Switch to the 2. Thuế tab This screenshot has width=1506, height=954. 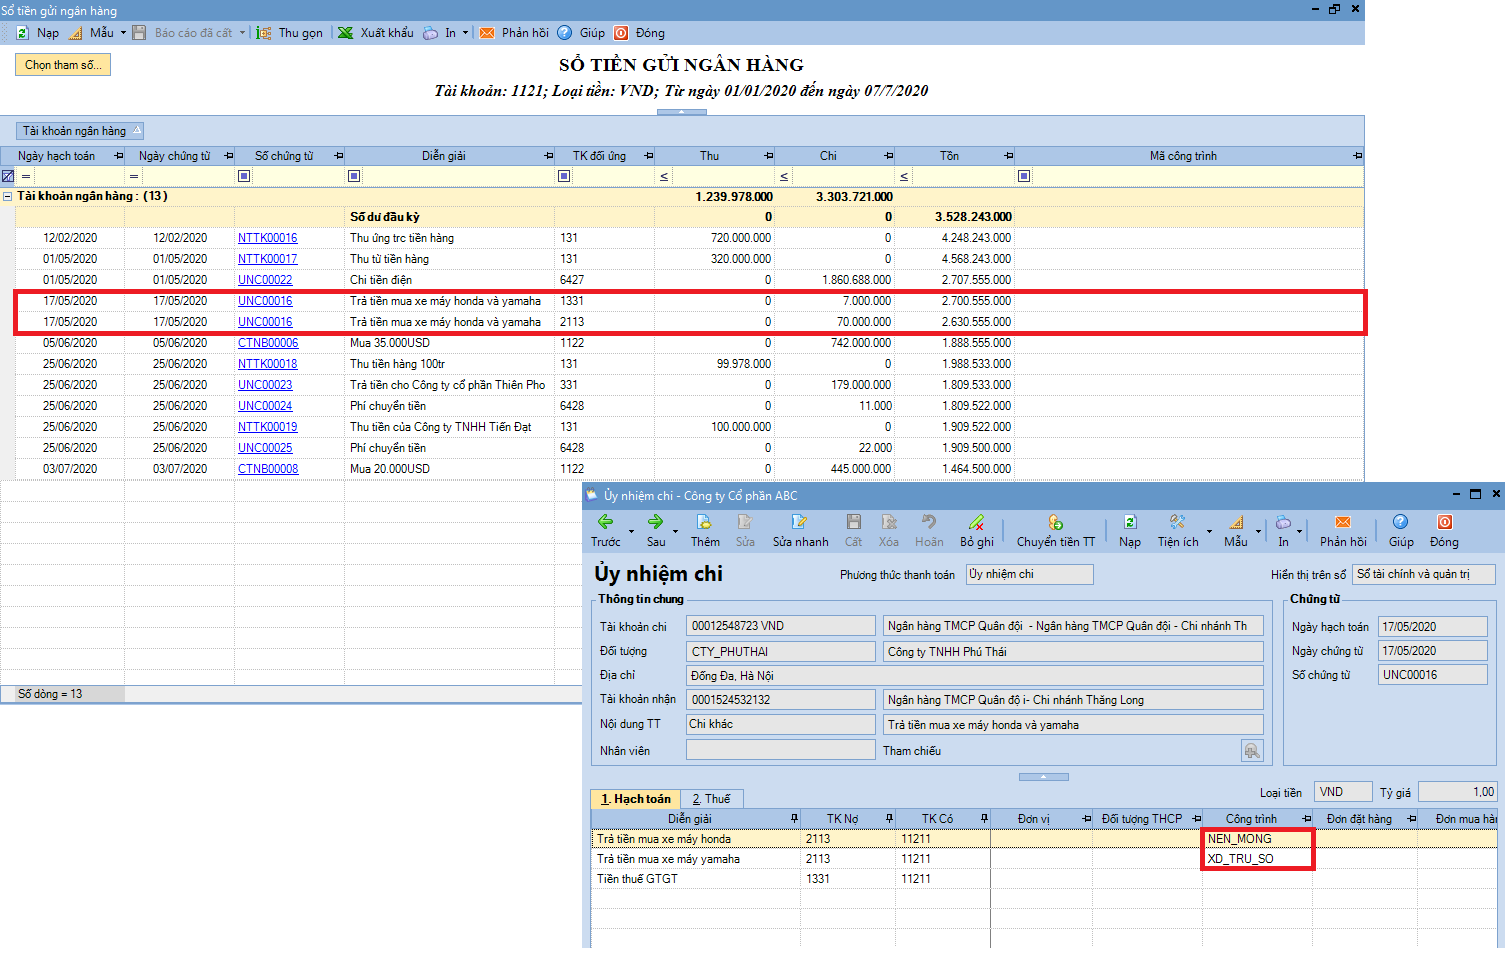coord(711,799)
